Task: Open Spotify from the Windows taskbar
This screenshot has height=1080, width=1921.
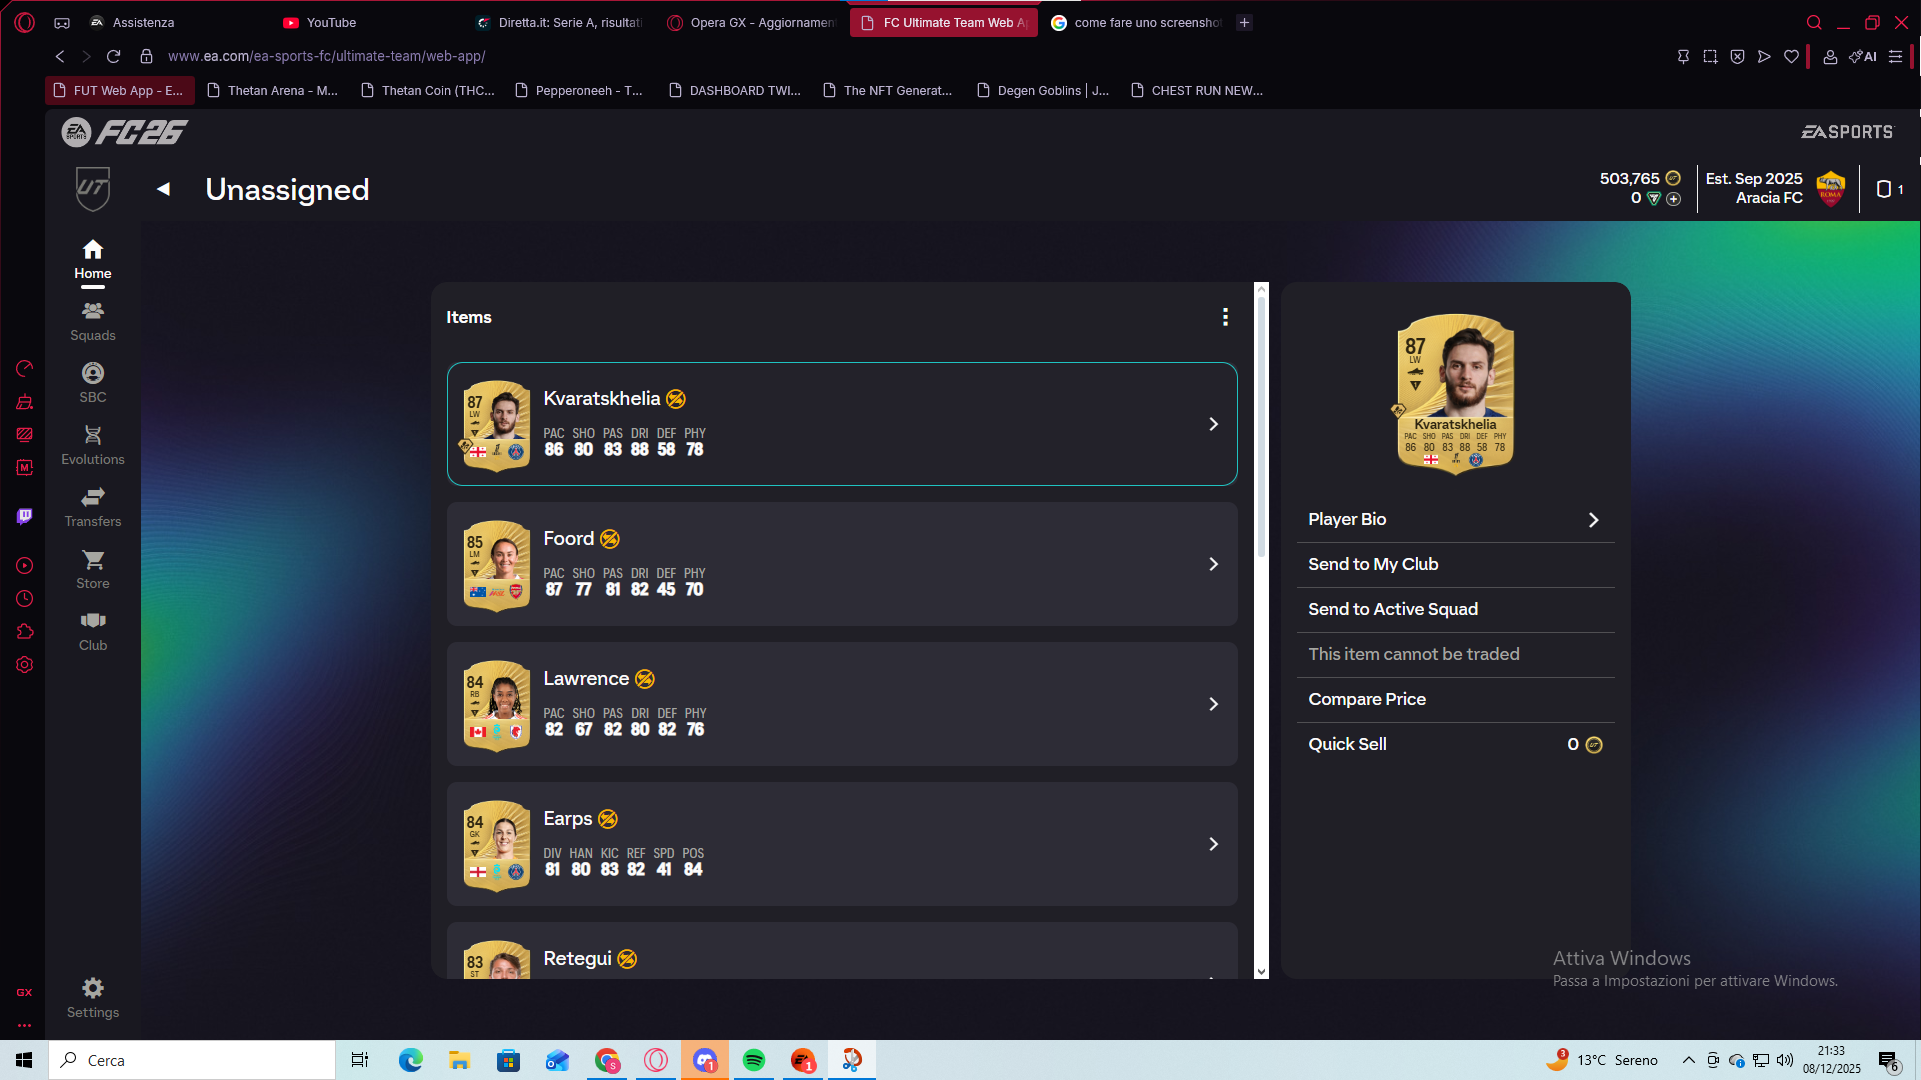Action: (x=753, y=1060)
